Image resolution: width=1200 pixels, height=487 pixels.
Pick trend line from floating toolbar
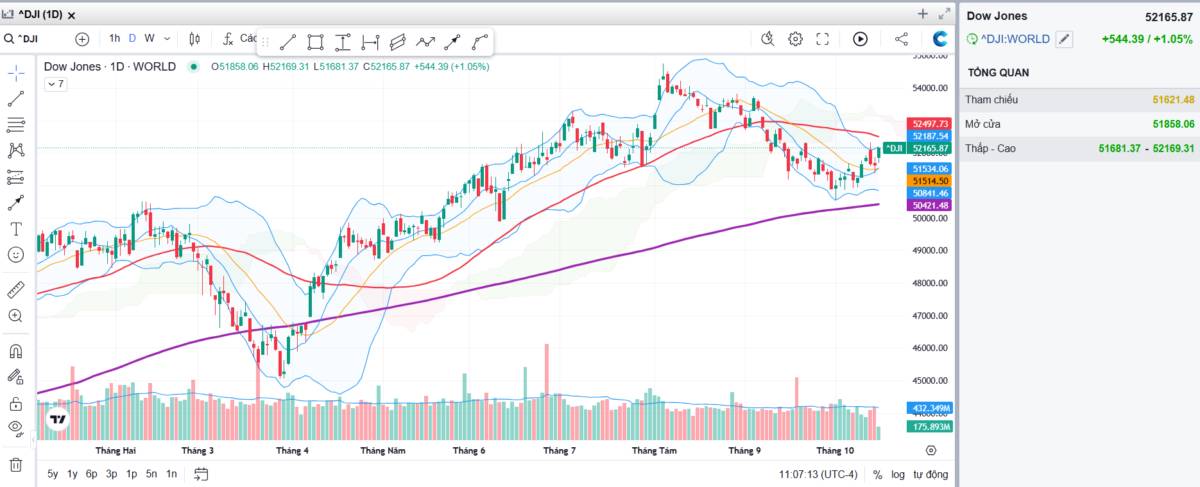(x=288, y=42)
